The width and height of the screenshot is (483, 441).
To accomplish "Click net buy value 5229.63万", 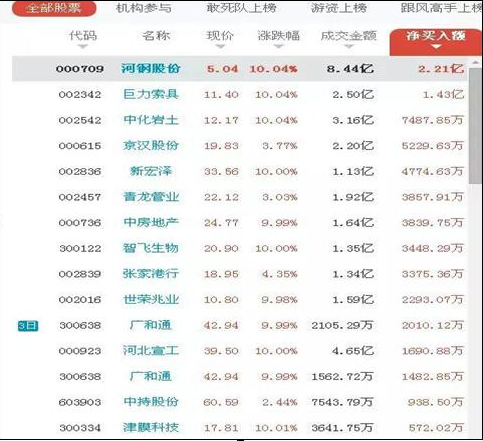I will pos(433,146).
